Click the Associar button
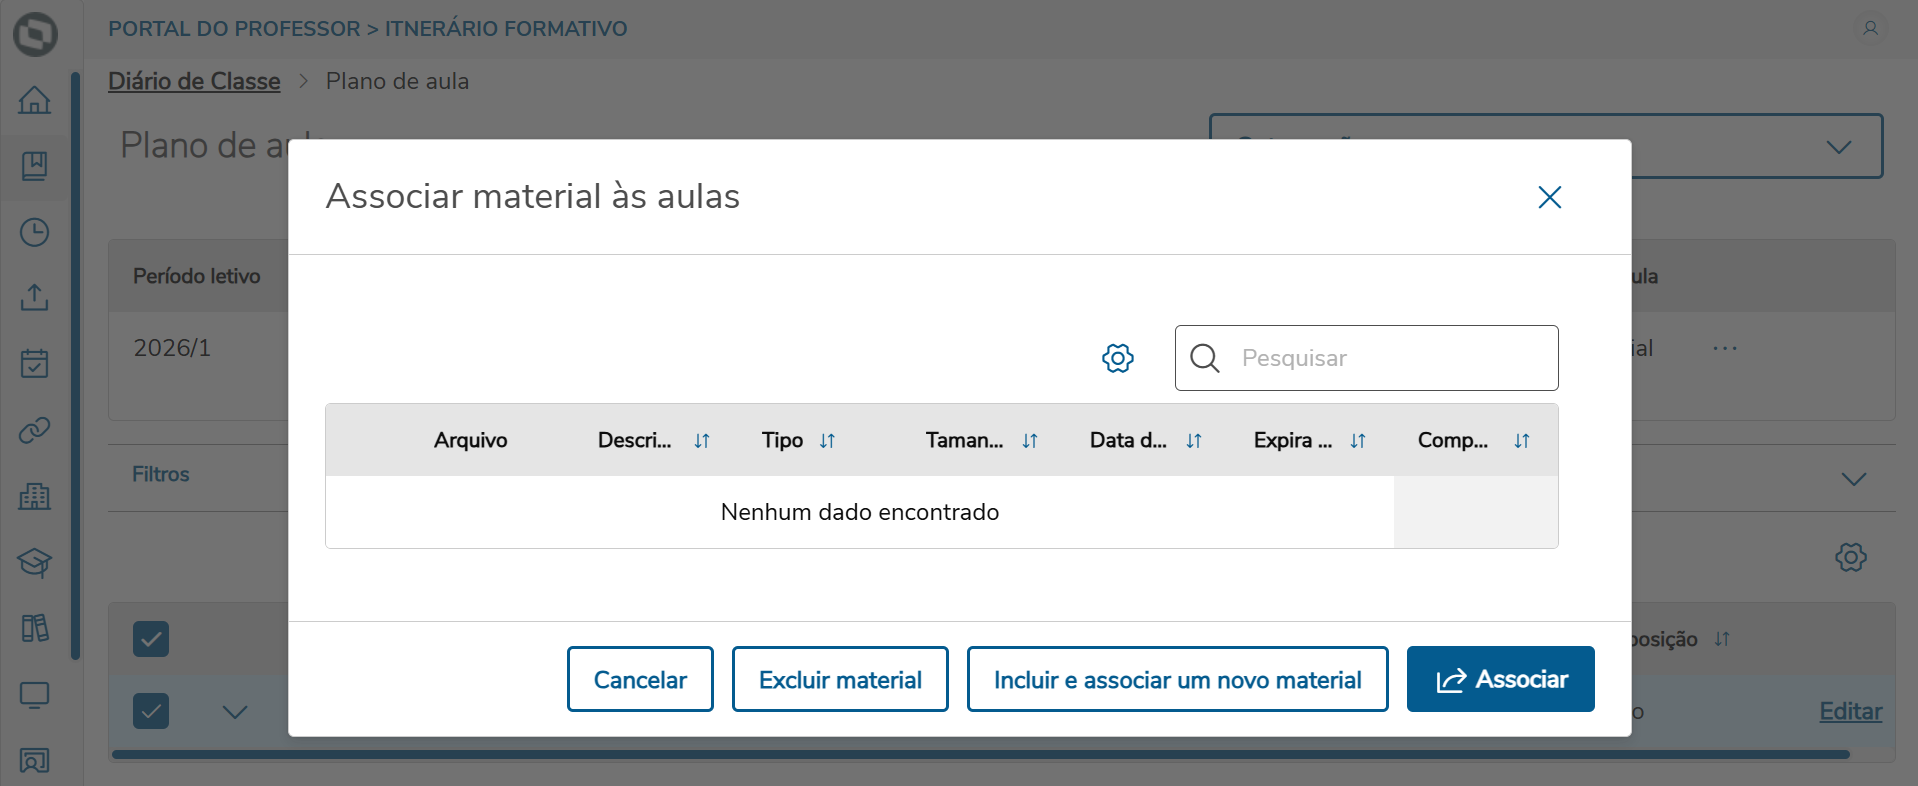 pos(1501,679)
